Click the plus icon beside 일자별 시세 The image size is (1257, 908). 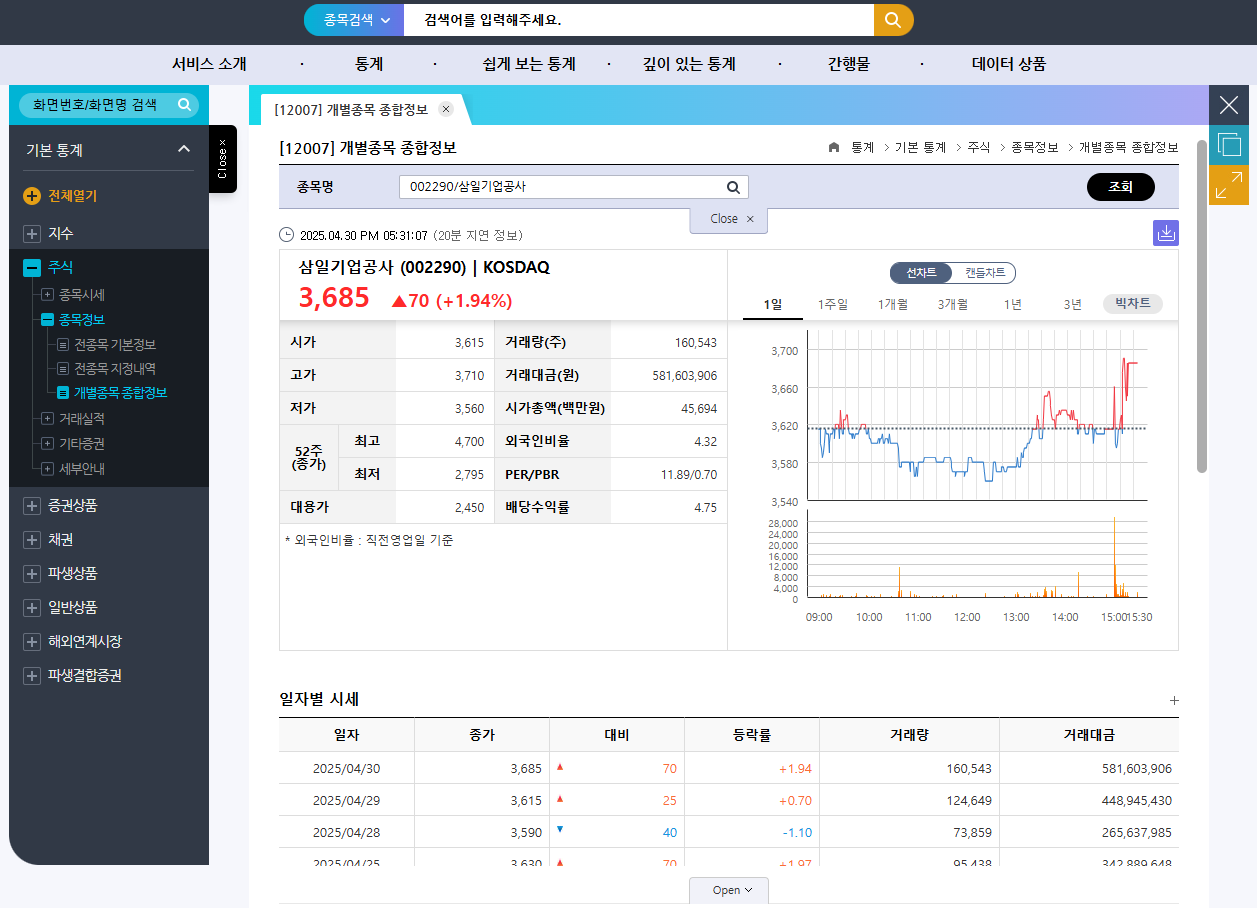pos(1174,701)
